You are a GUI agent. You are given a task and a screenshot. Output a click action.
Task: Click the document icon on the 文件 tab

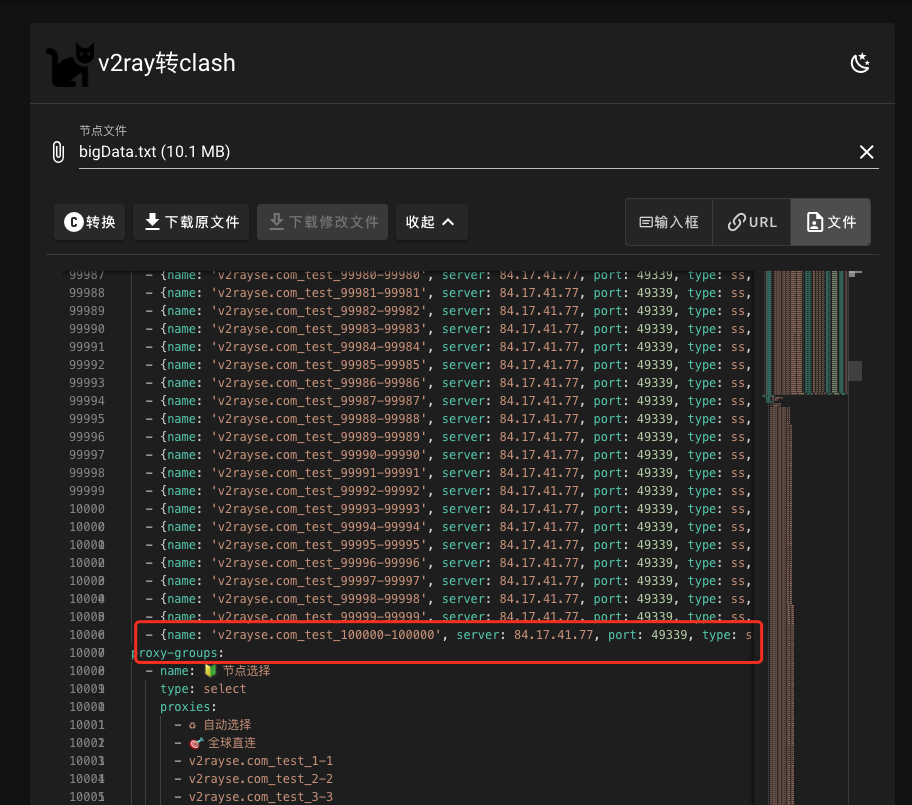coord(817,222)
